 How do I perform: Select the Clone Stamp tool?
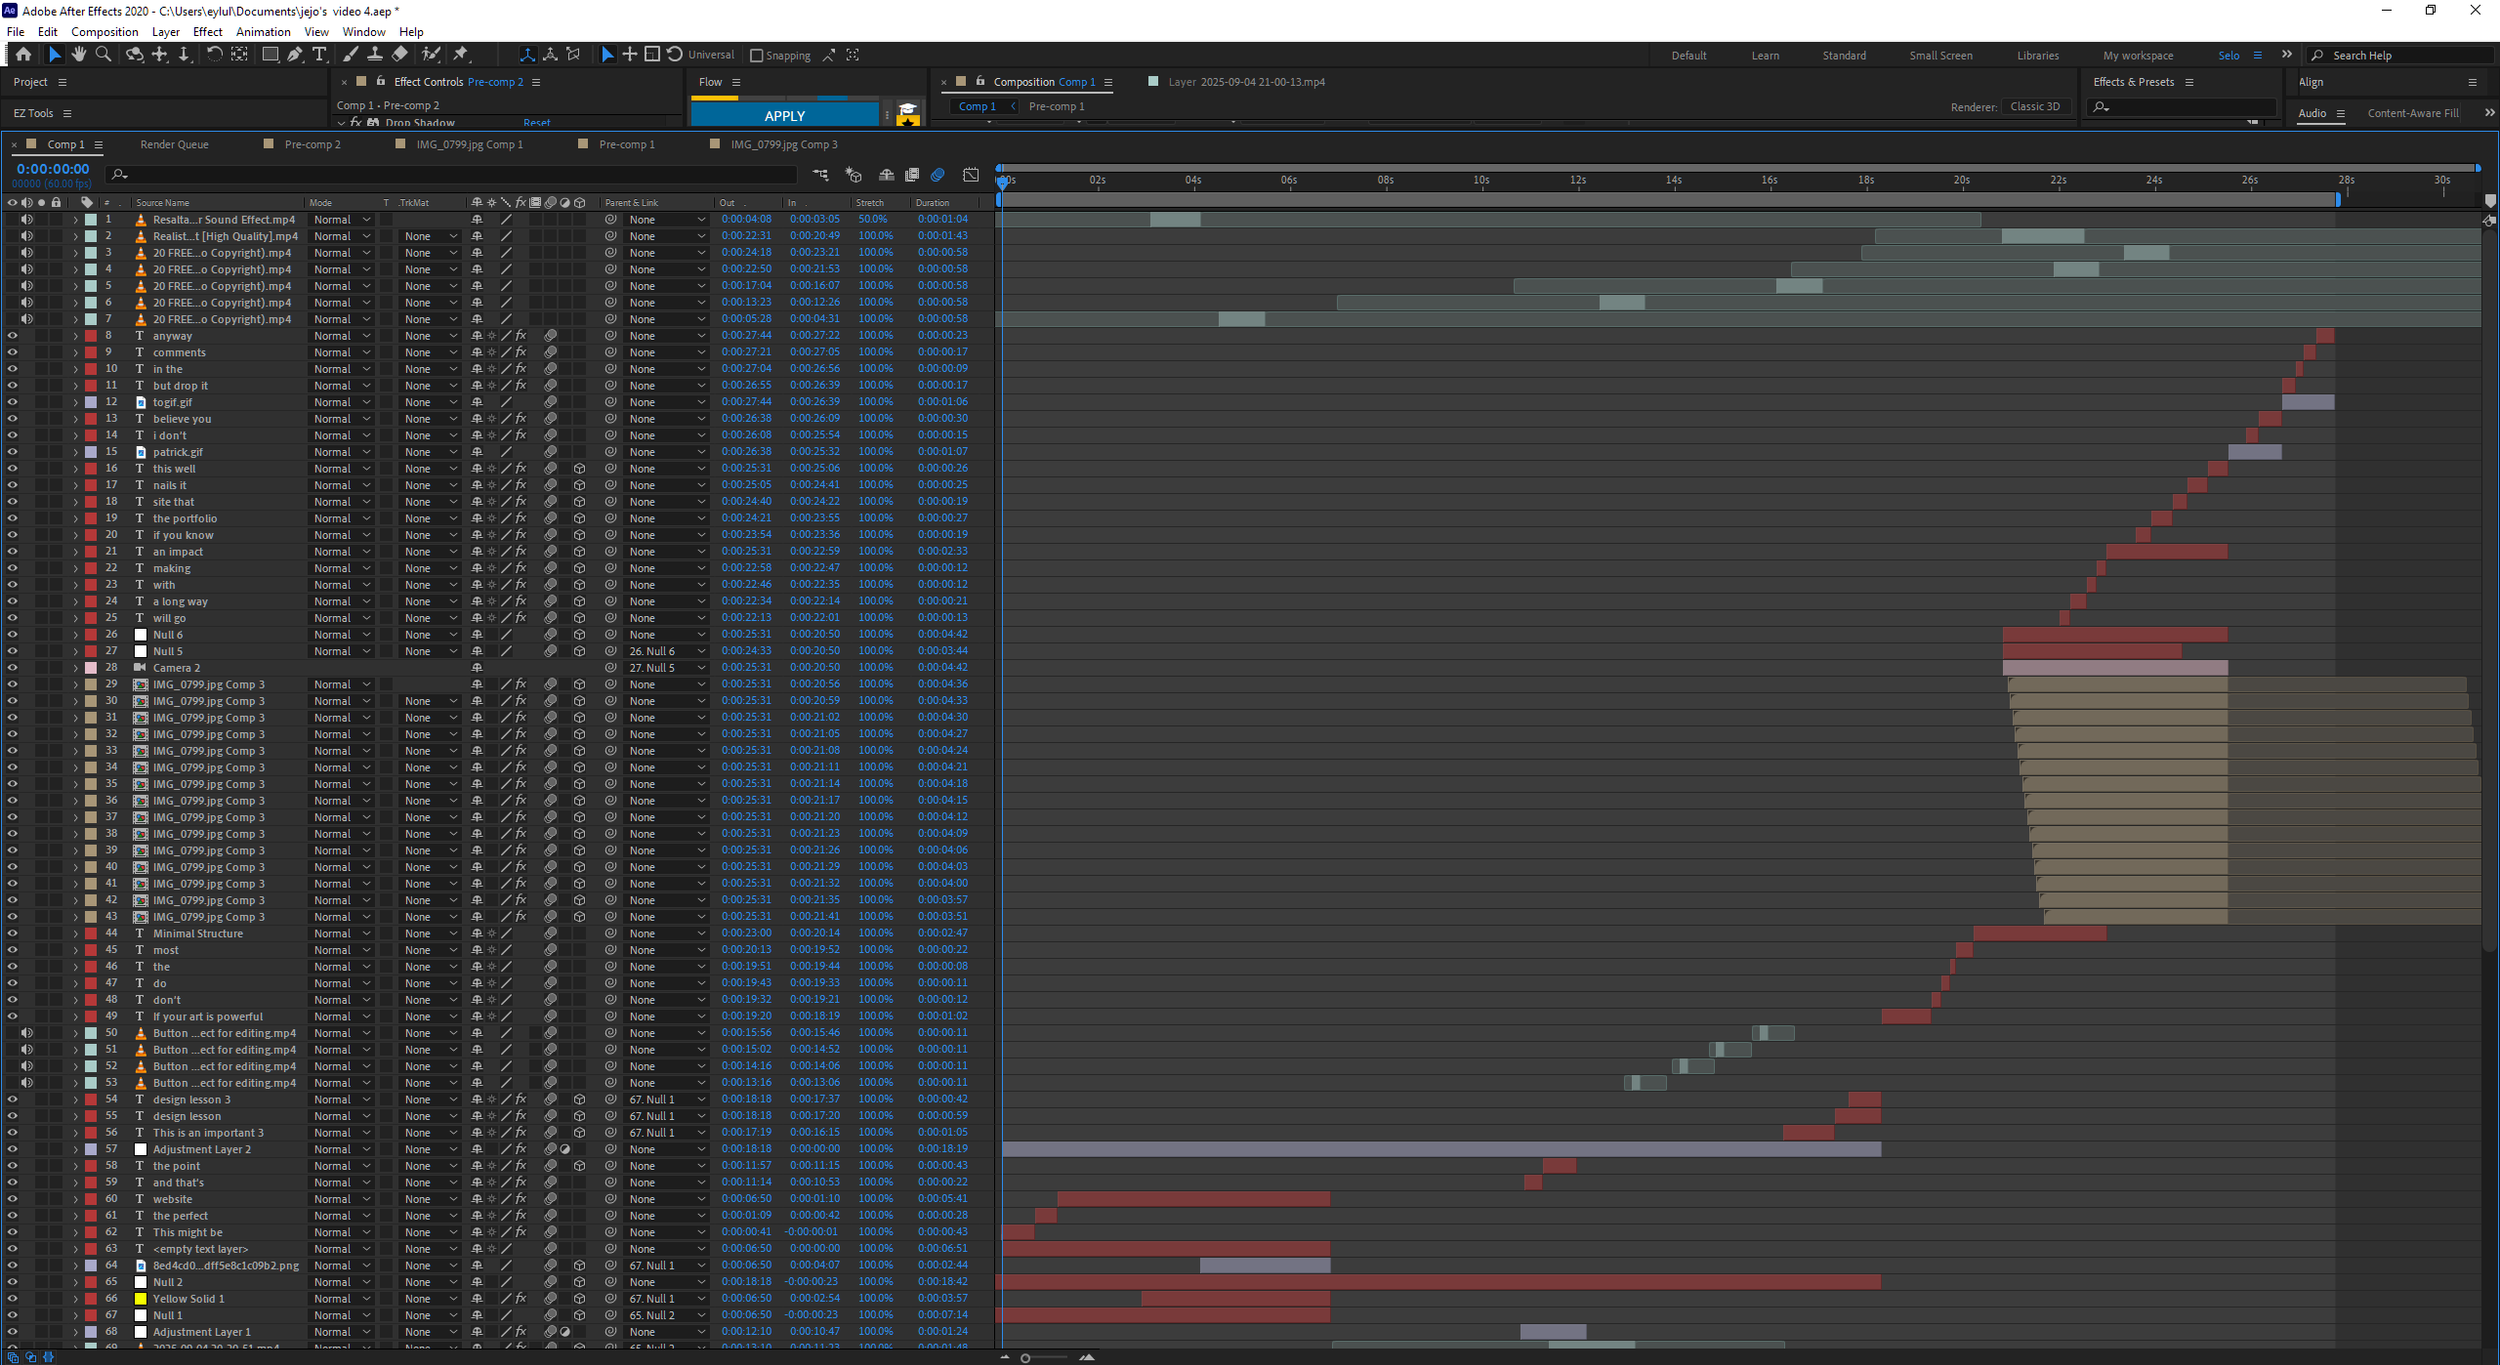(375, 55)
